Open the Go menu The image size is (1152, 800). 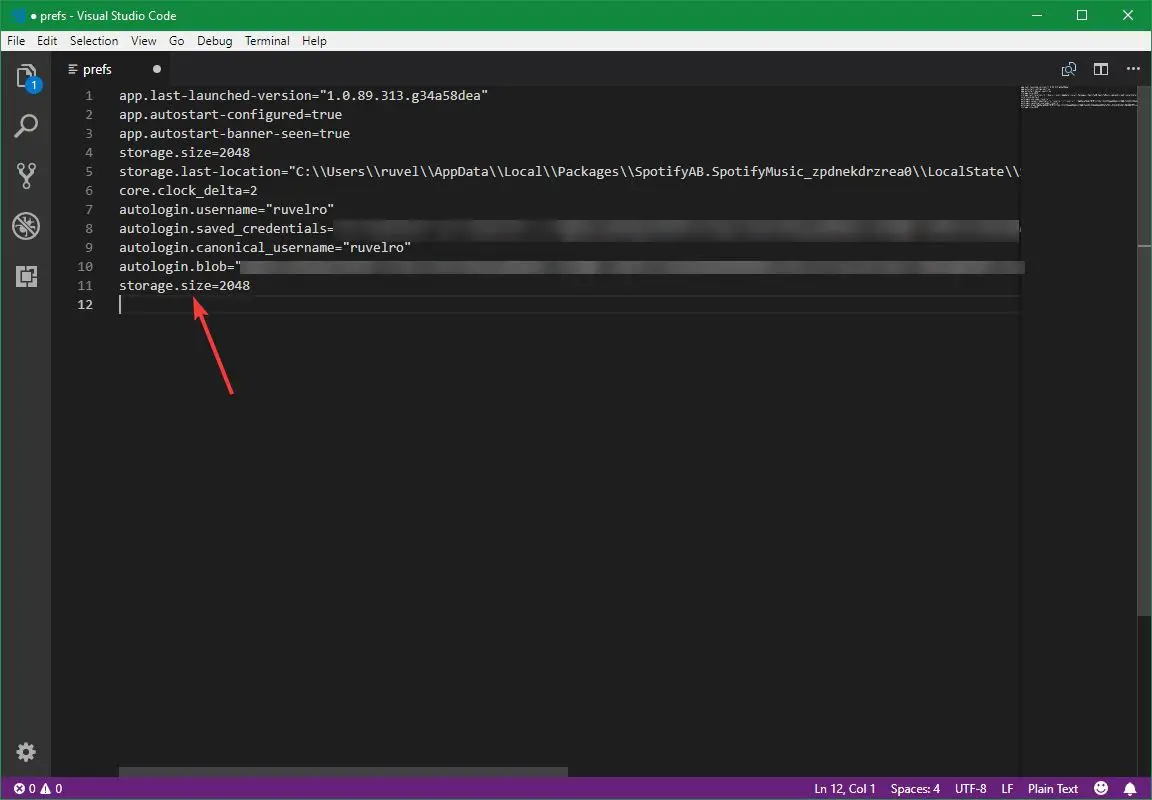pyautogui.click(x=176, y=40)
